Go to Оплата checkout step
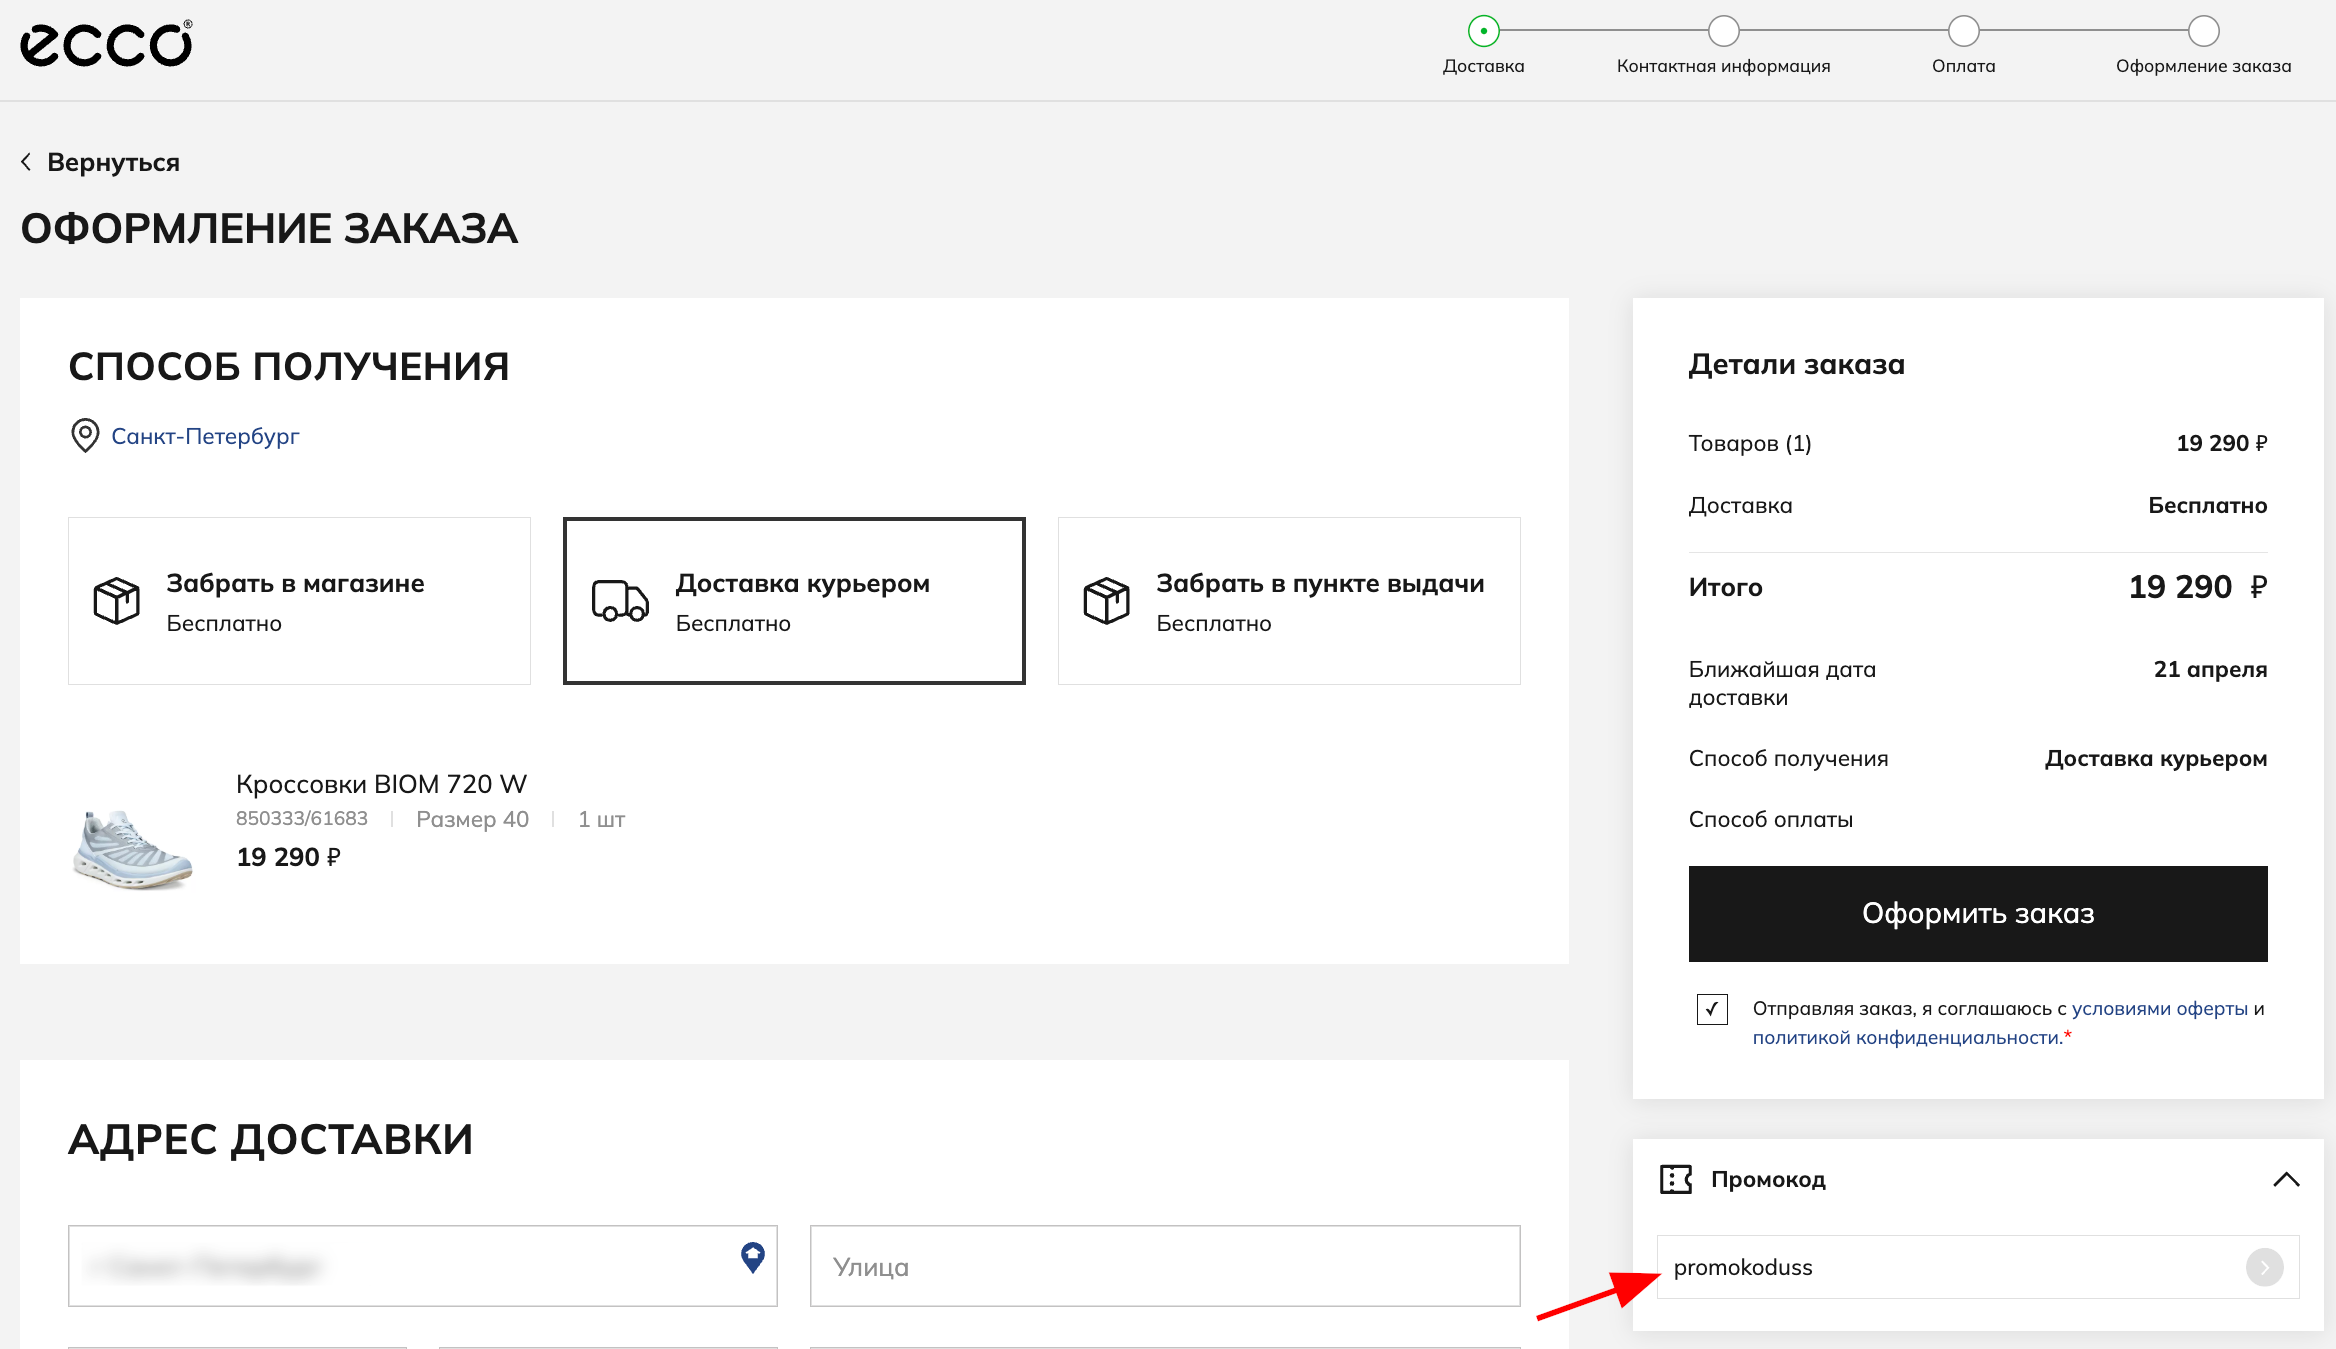 point(1963,32)
